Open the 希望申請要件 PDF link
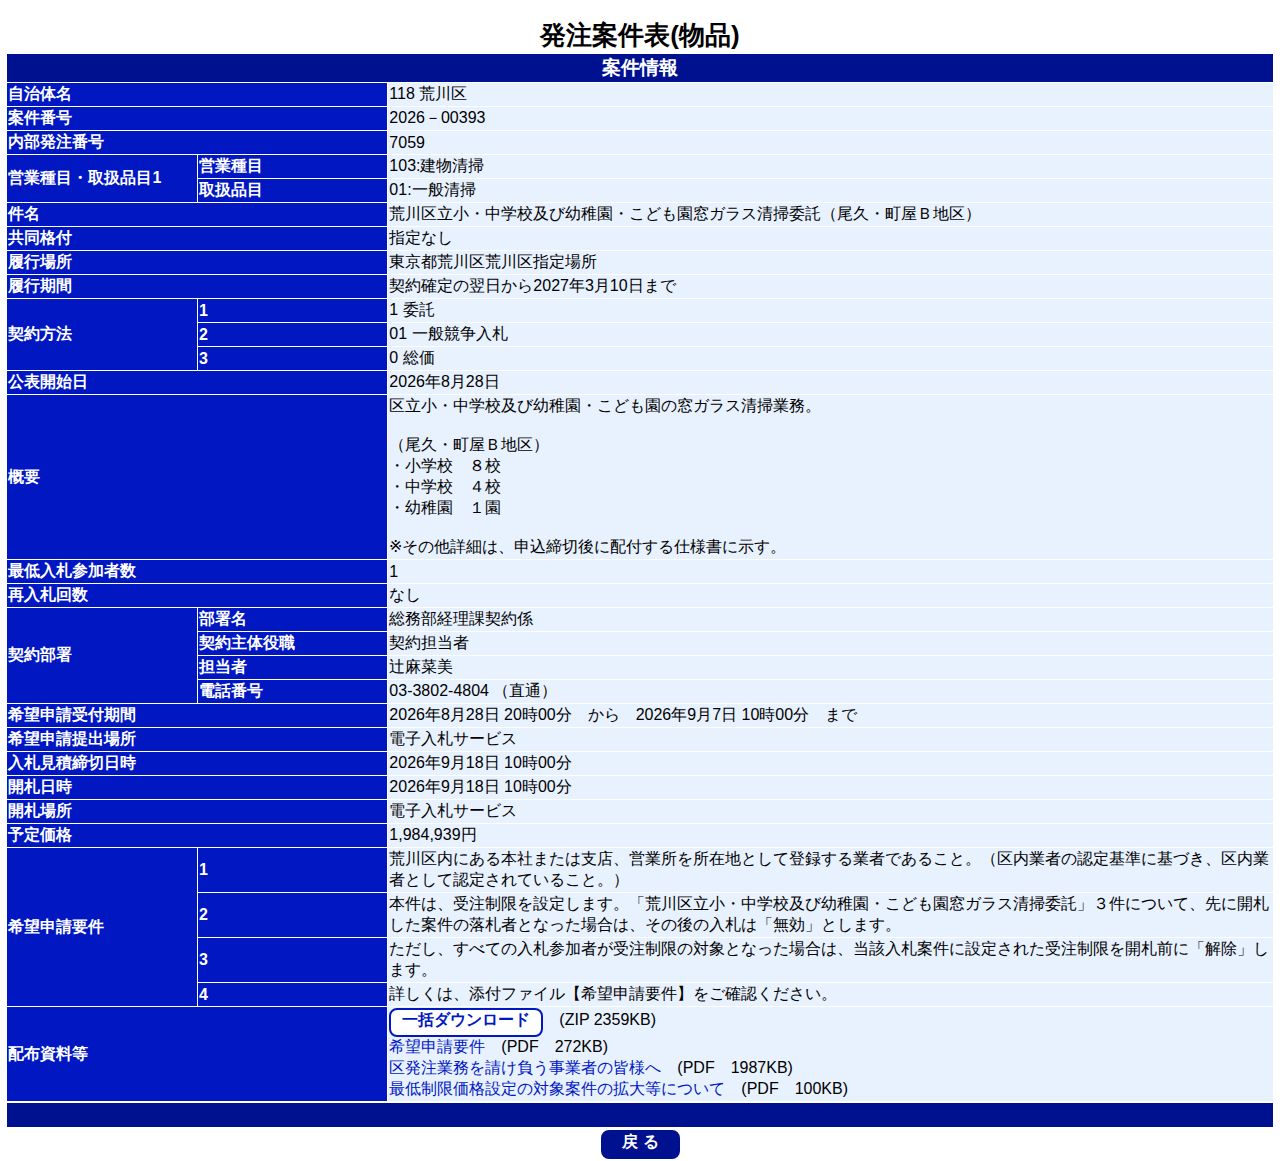This screenshot has width=1280, height=1161. (x=437, y=1046)
